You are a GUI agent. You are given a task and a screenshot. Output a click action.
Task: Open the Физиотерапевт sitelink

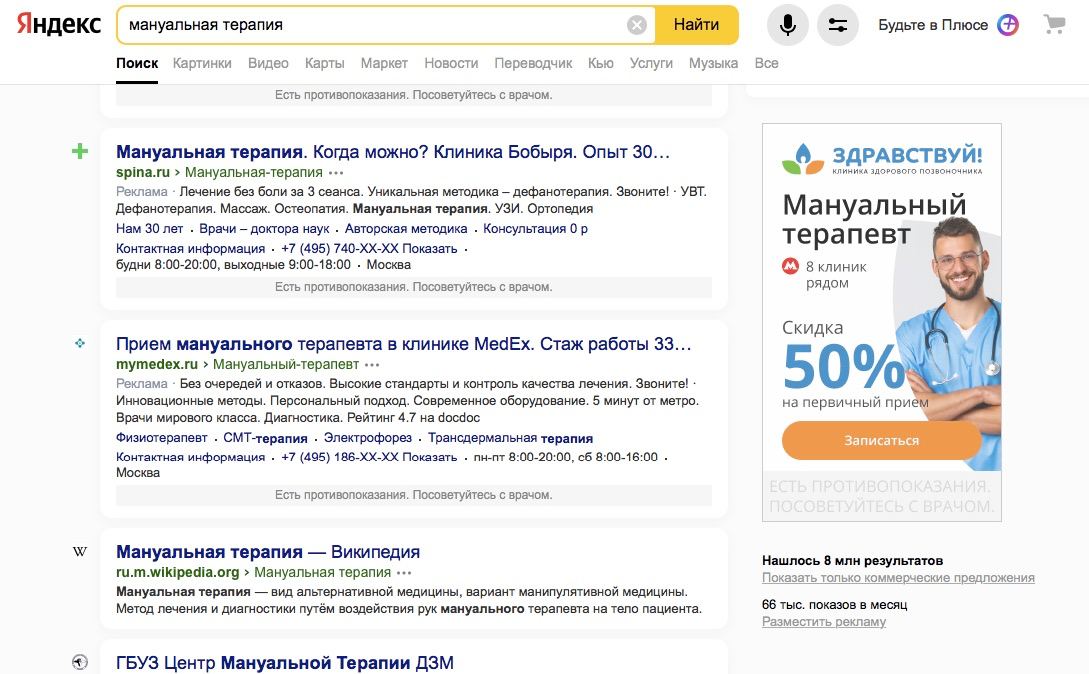pos(161,438)
